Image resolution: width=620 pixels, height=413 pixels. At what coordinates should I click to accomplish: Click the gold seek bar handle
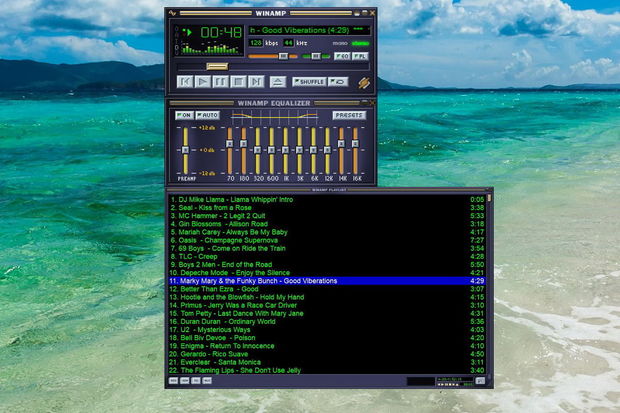pos(217,66)
